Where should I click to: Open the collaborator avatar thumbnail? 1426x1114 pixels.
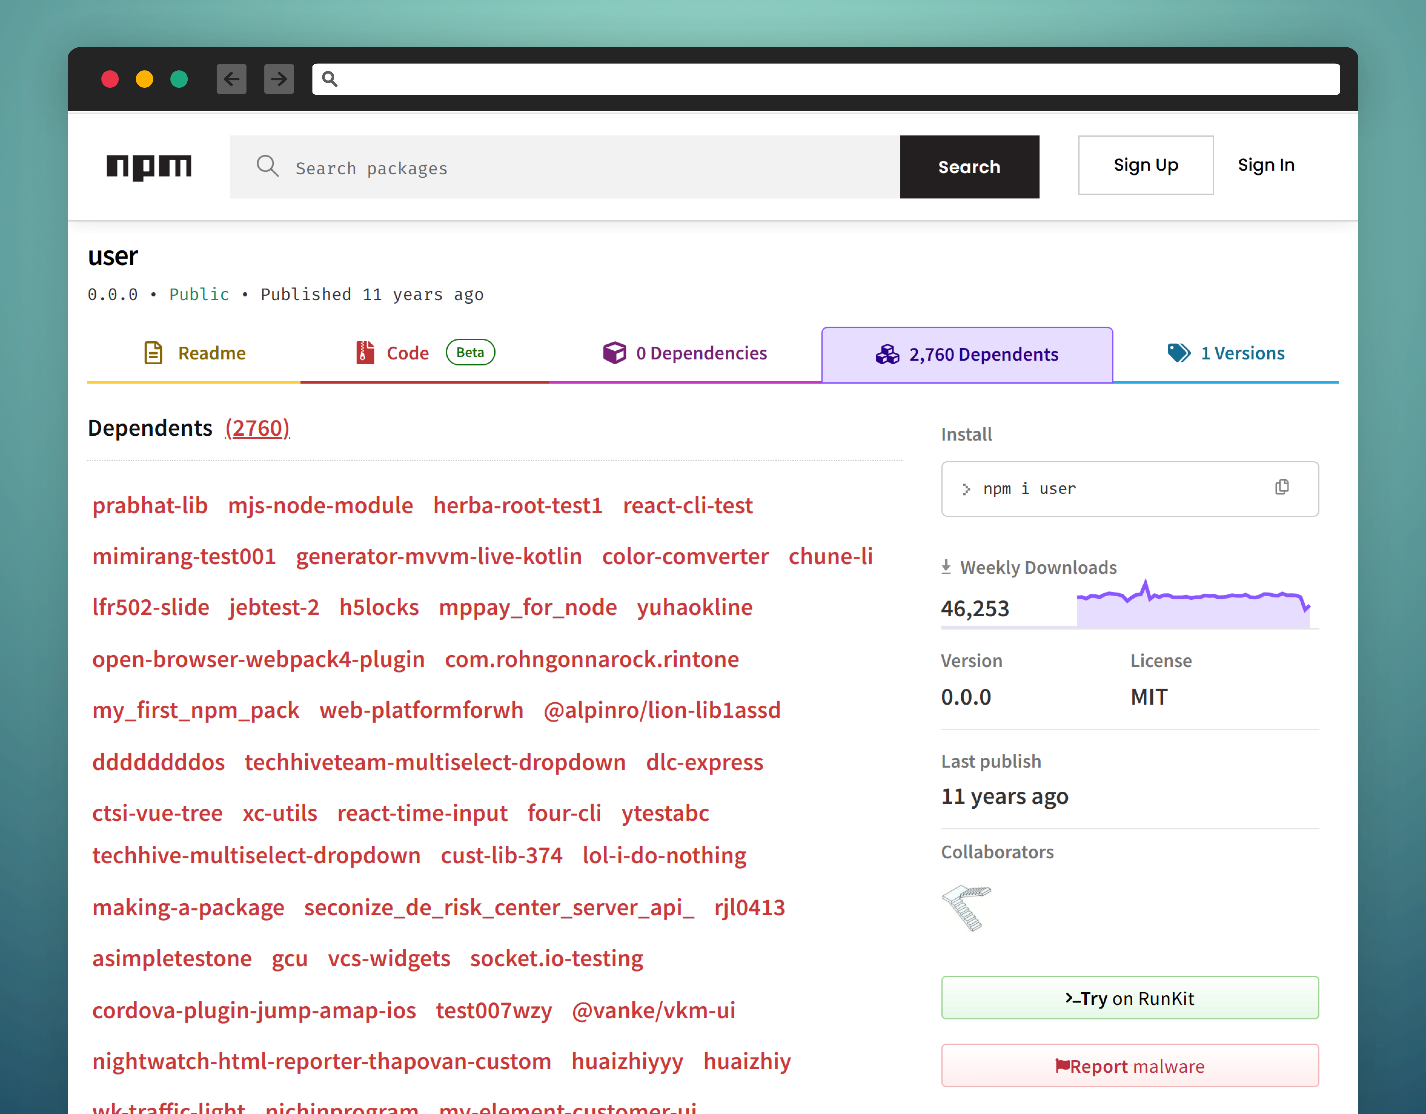965,908
